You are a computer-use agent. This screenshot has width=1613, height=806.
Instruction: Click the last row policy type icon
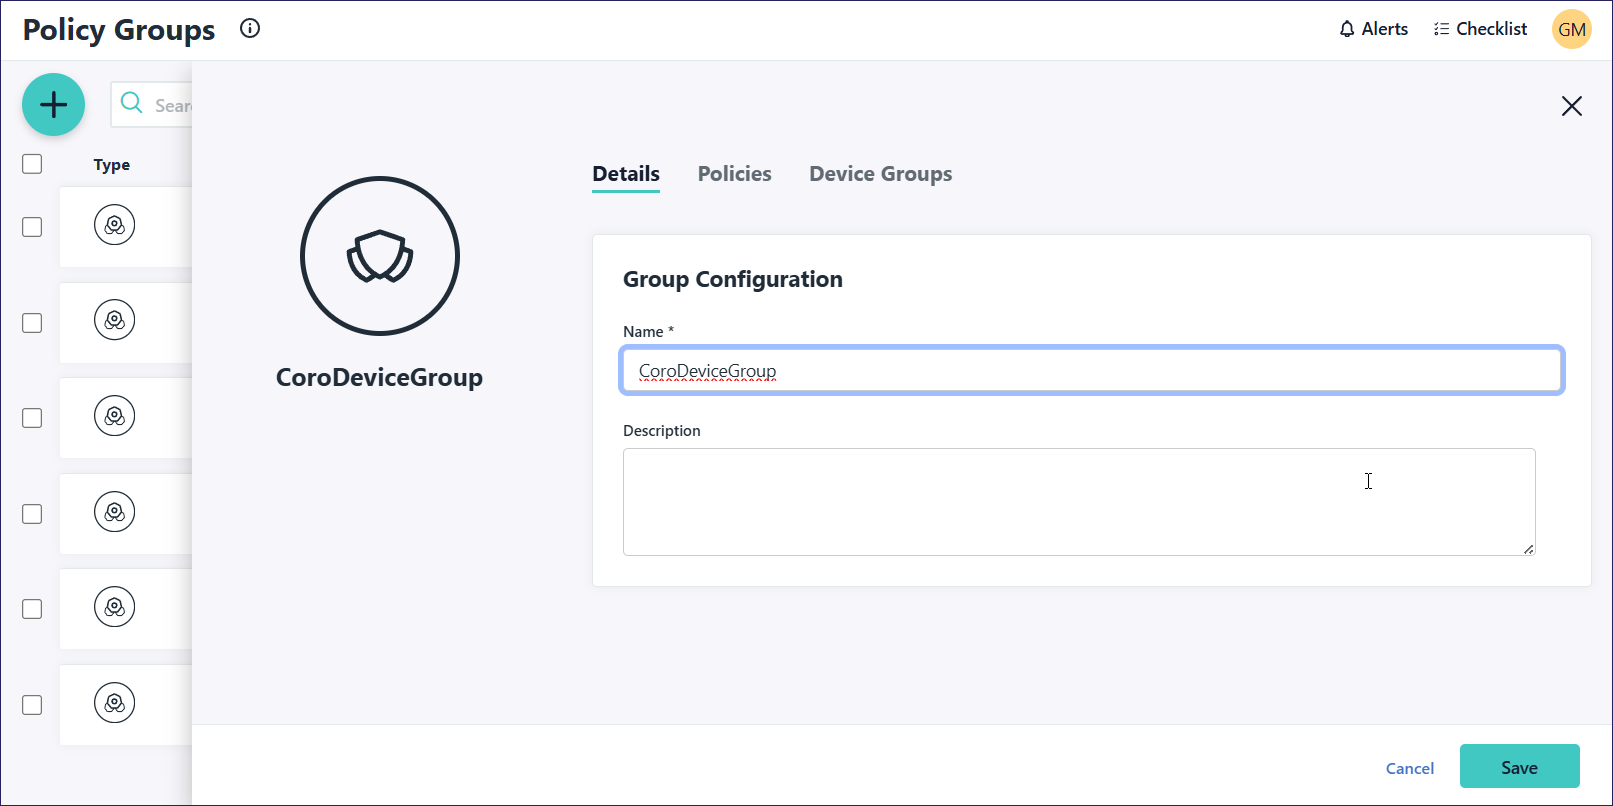pos(115,703)
